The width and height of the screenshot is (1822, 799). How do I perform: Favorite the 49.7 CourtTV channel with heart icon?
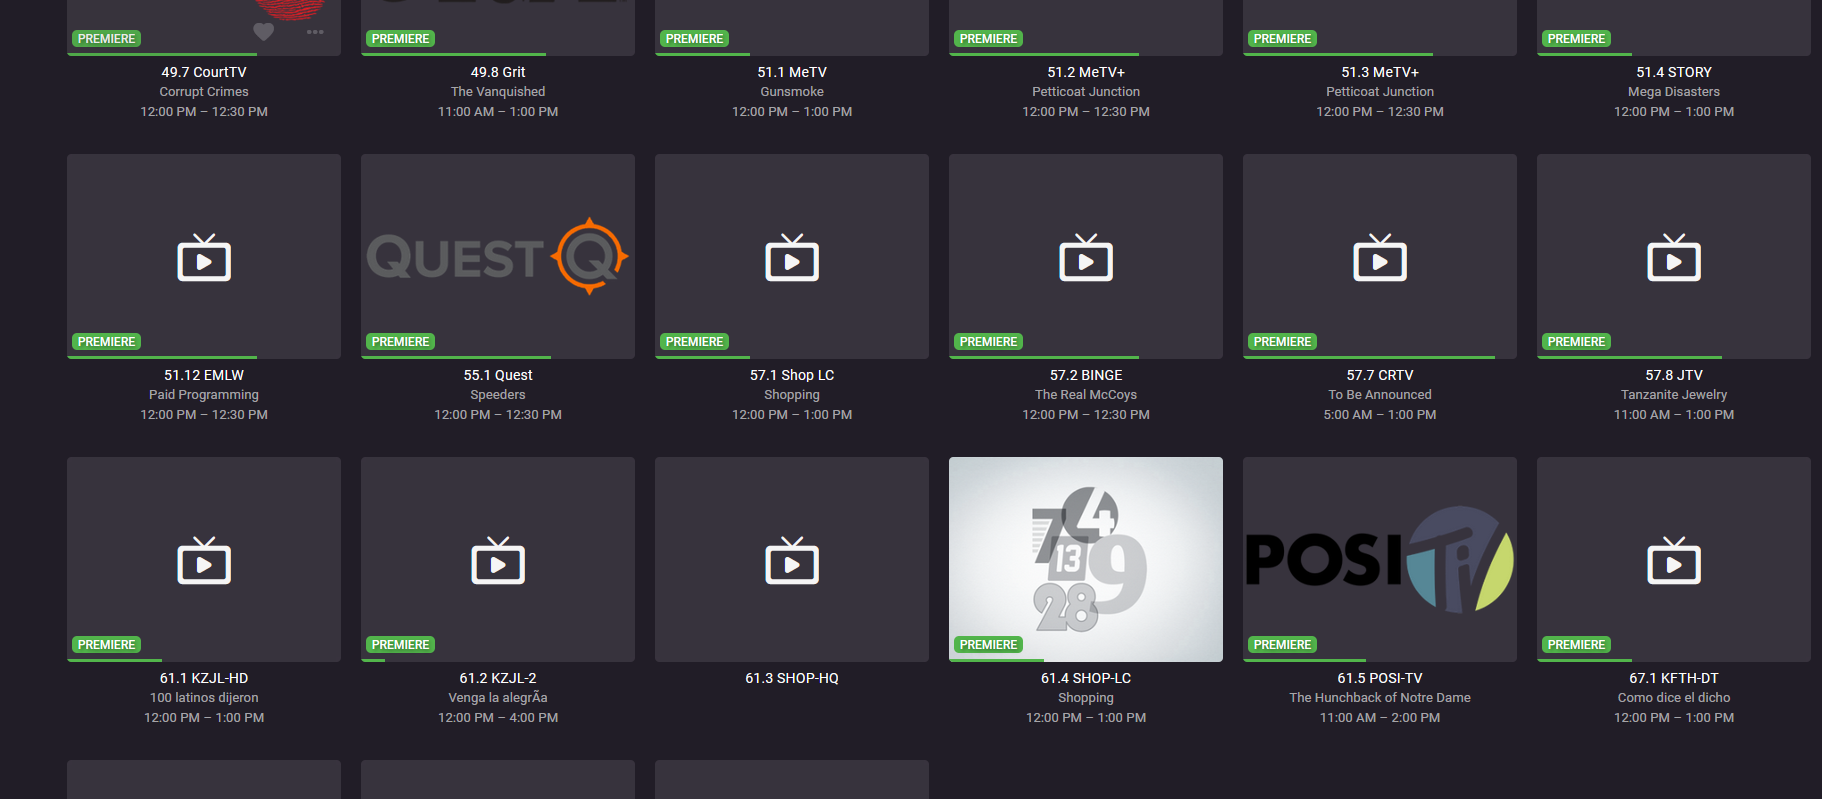[263, 32]
